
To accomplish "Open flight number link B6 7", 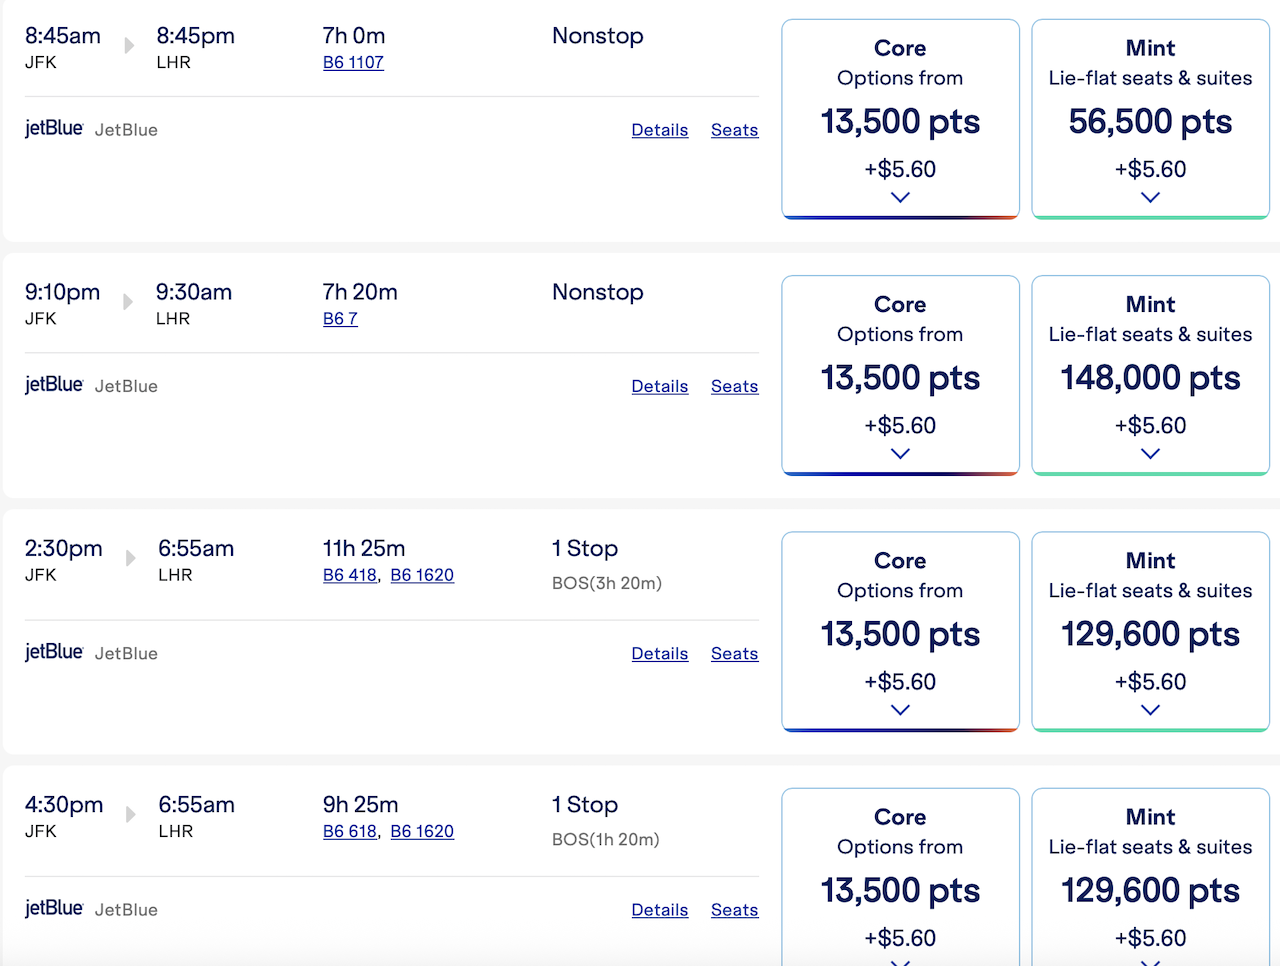I will [x=340, y=319].
